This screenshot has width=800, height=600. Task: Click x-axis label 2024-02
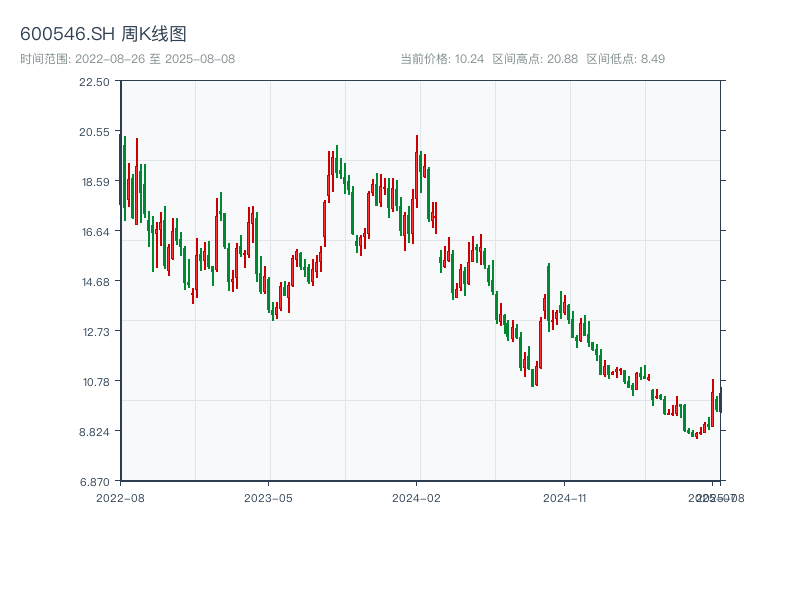pos(416,498)
